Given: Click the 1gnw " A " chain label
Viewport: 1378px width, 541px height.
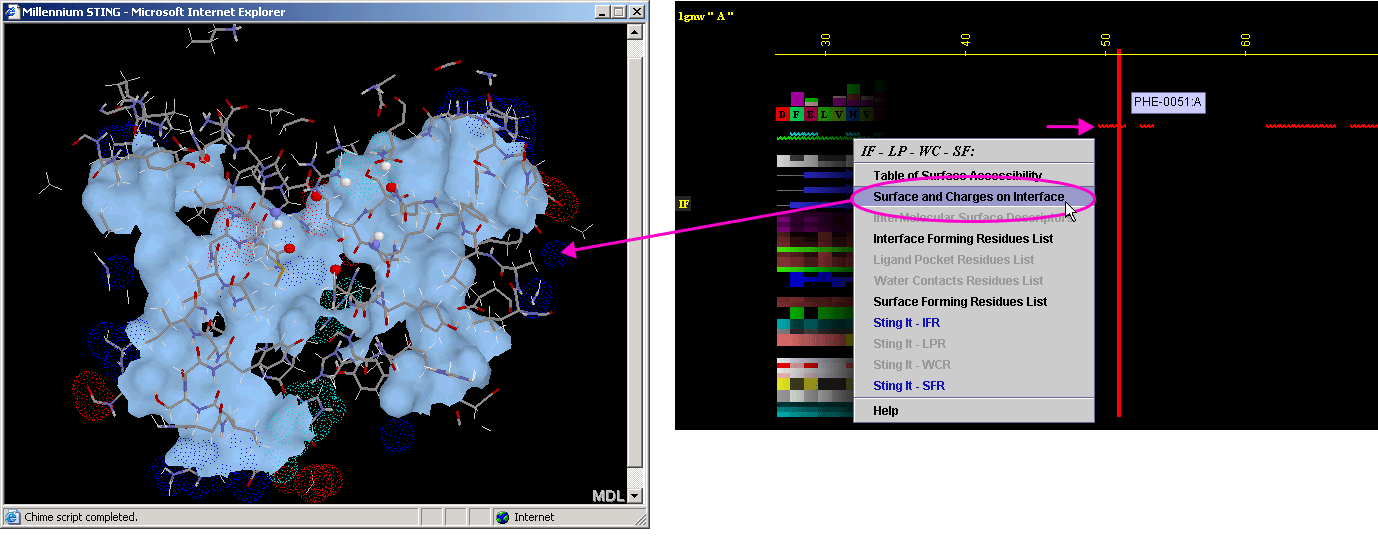Looking at the screenshot, I should click(706, 16).
